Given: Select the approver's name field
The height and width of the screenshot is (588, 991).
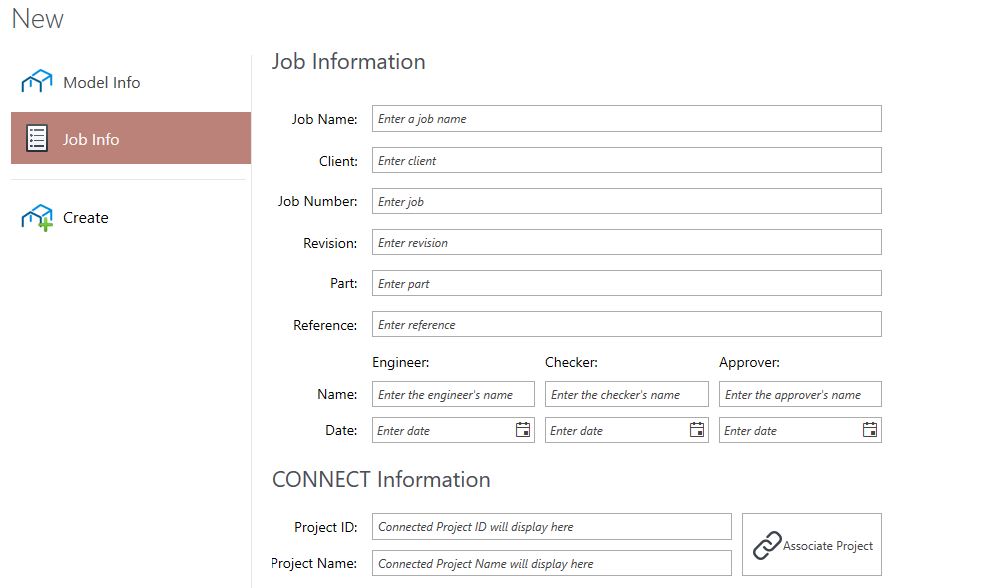Looking at the screenshot, I should [x=800, y=394].
